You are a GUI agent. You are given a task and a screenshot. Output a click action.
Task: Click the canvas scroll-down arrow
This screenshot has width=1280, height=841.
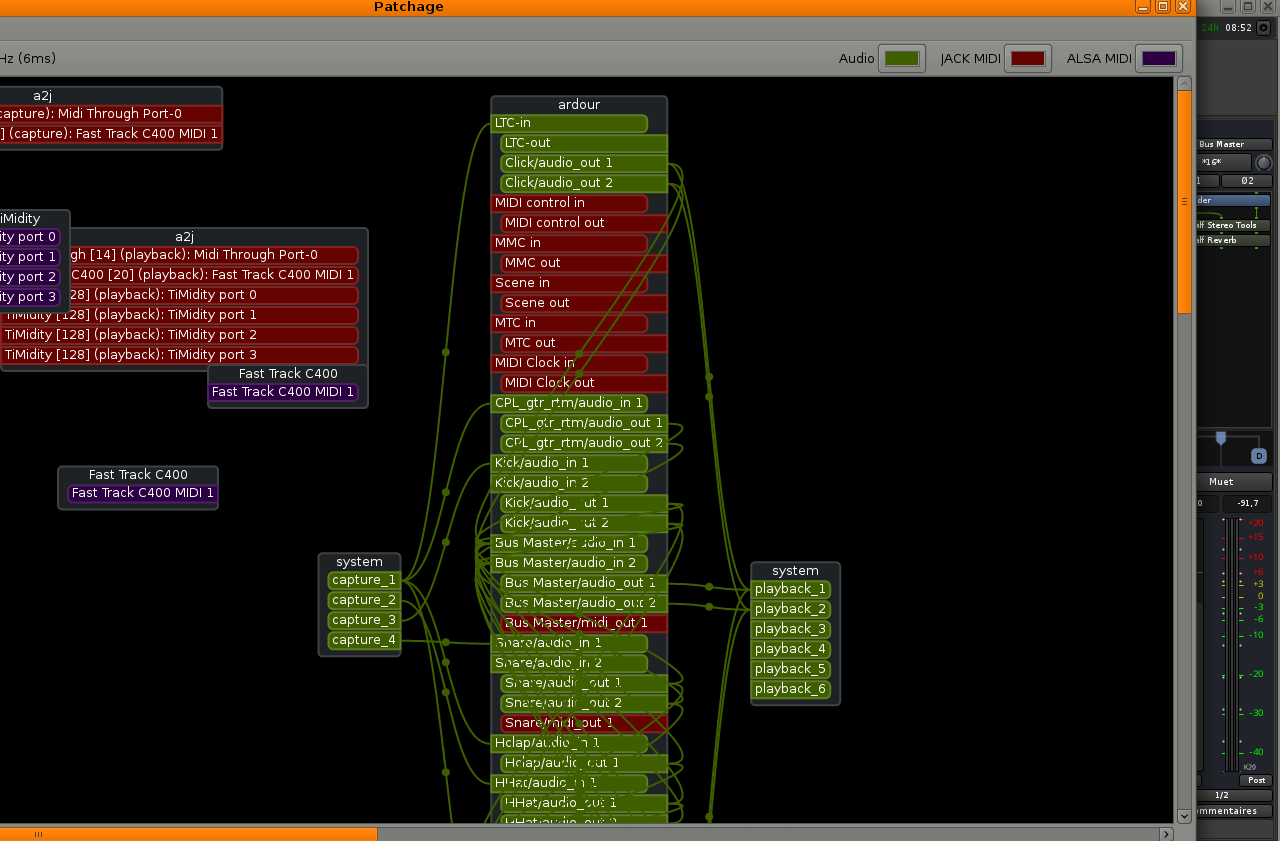1184,816
